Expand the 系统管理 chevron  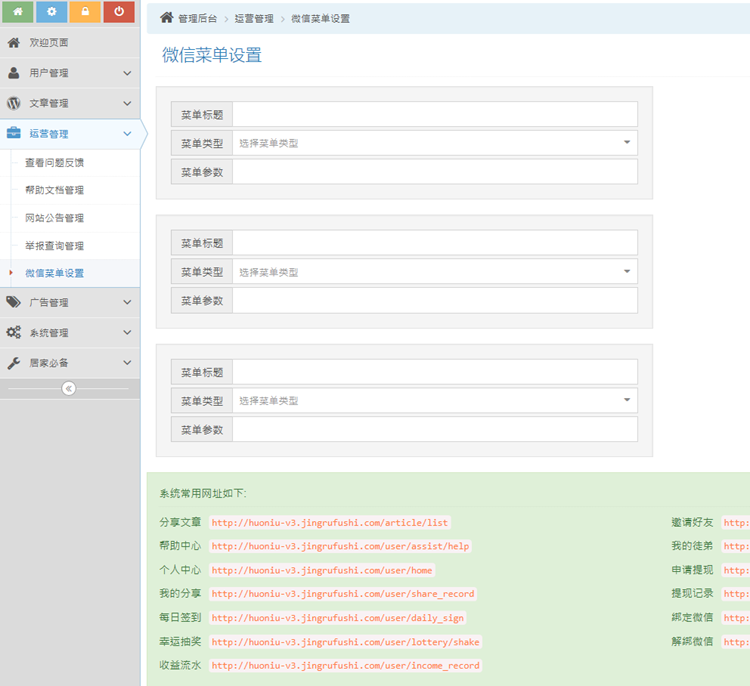tap(127, 332)
